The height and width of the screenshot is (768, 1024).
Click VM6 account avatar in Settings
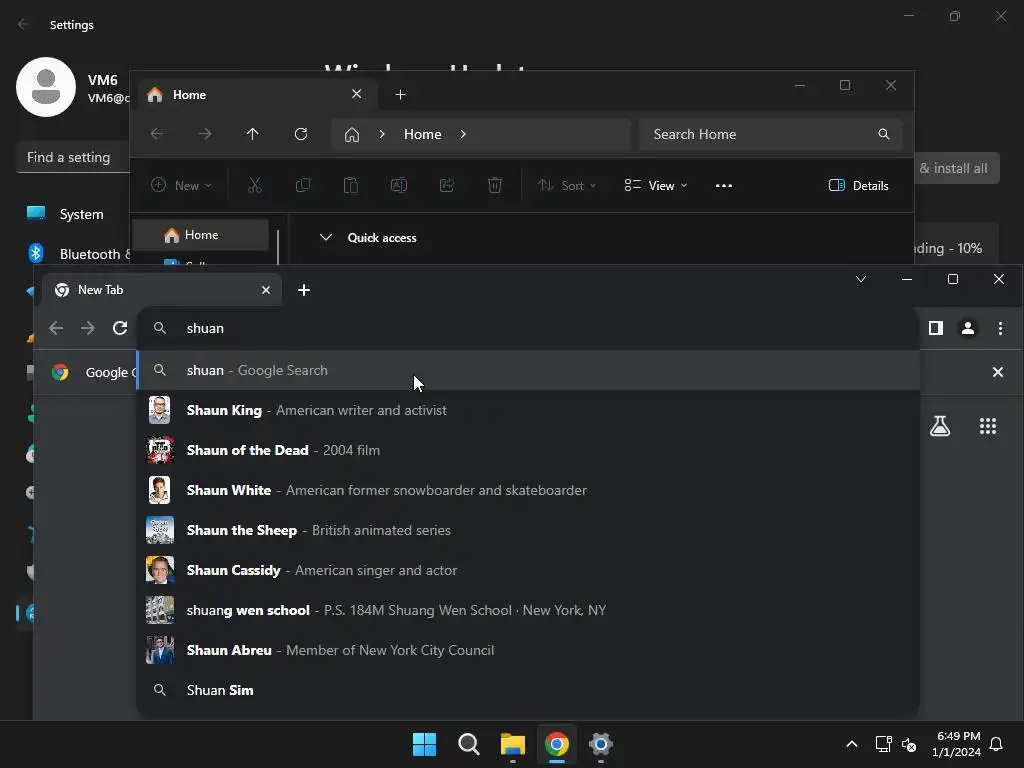46,87
